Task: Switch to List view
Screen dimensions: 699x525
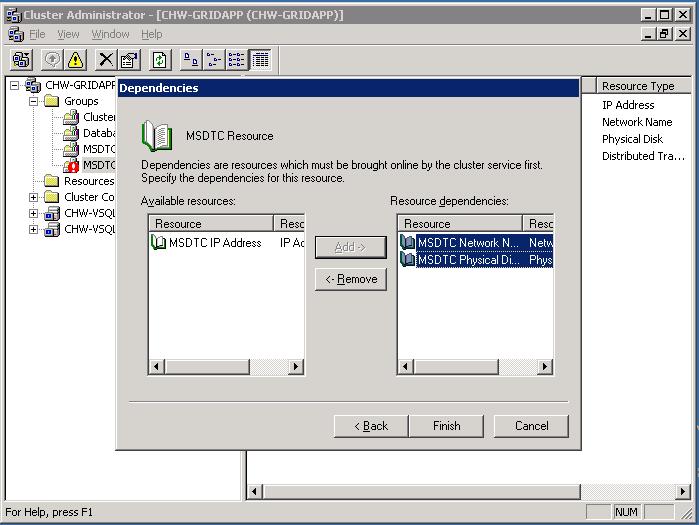Action: click(237, 59)
